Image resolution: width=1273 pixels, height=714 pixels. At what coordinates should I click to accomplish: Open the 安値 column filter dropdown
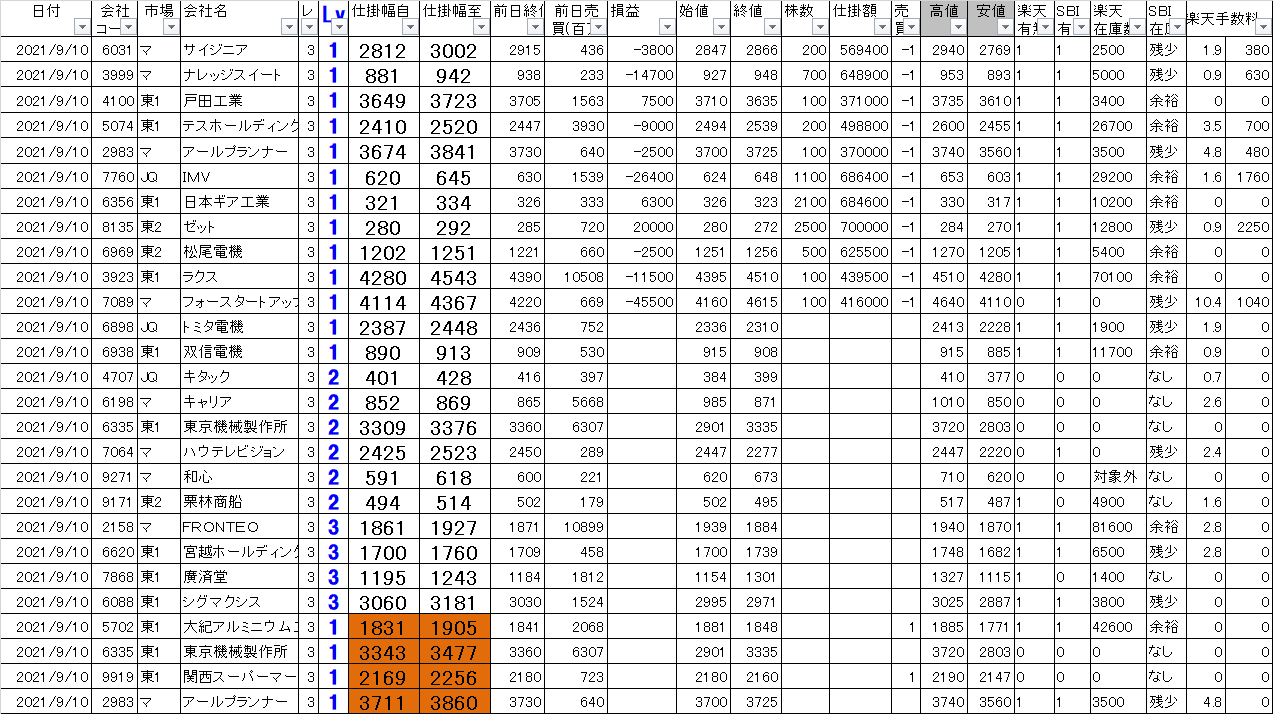tap(1005, 29)
